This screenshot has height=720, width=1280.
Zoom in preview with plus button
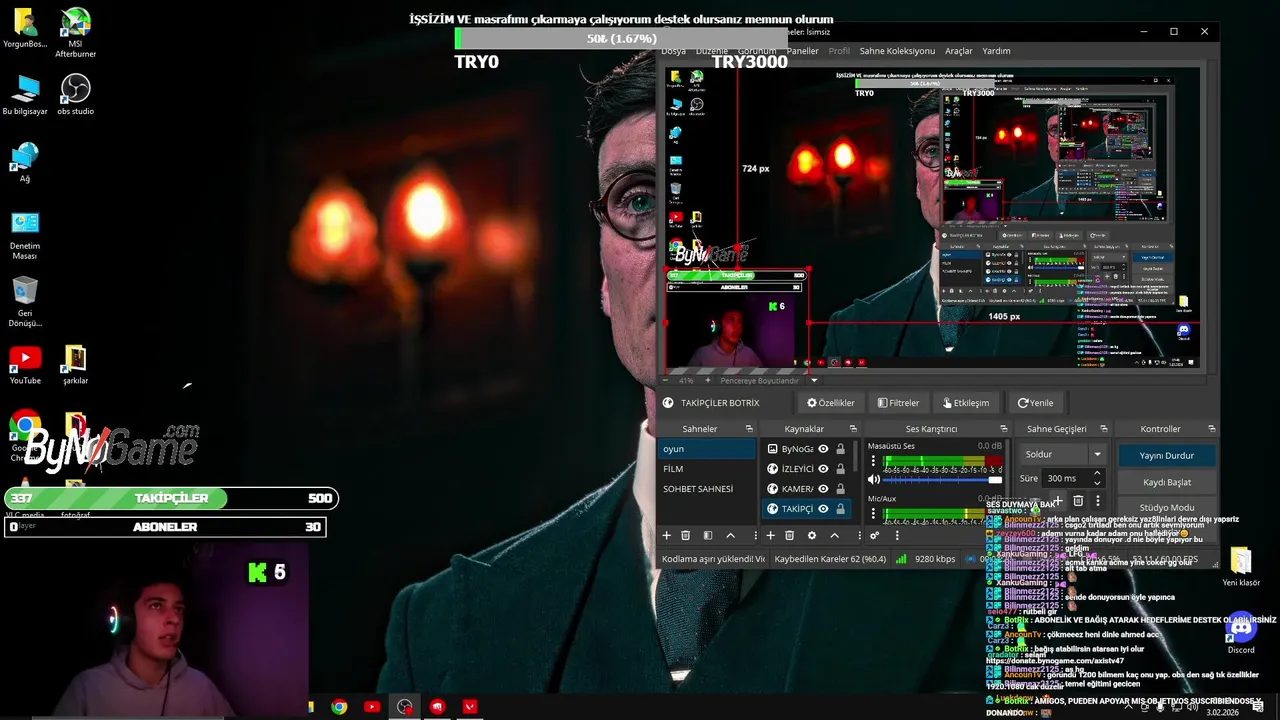click(708, 381)
